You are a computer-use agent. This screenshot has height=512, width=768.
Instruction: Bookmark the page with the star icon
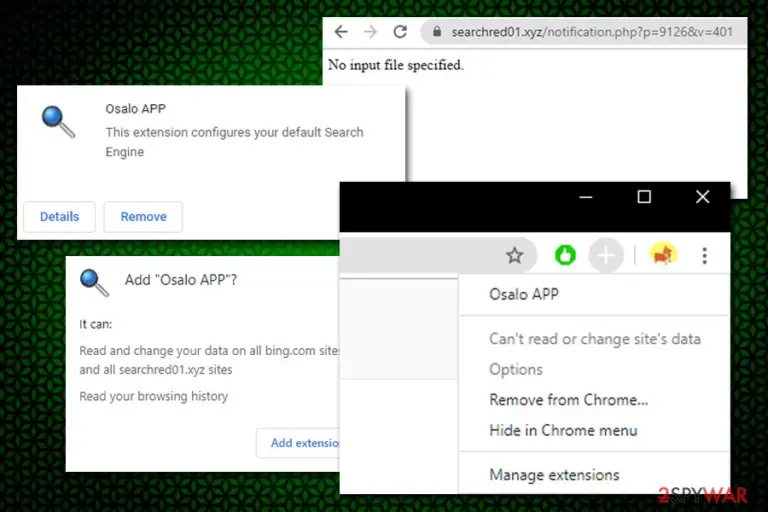(x=514, y=255)
